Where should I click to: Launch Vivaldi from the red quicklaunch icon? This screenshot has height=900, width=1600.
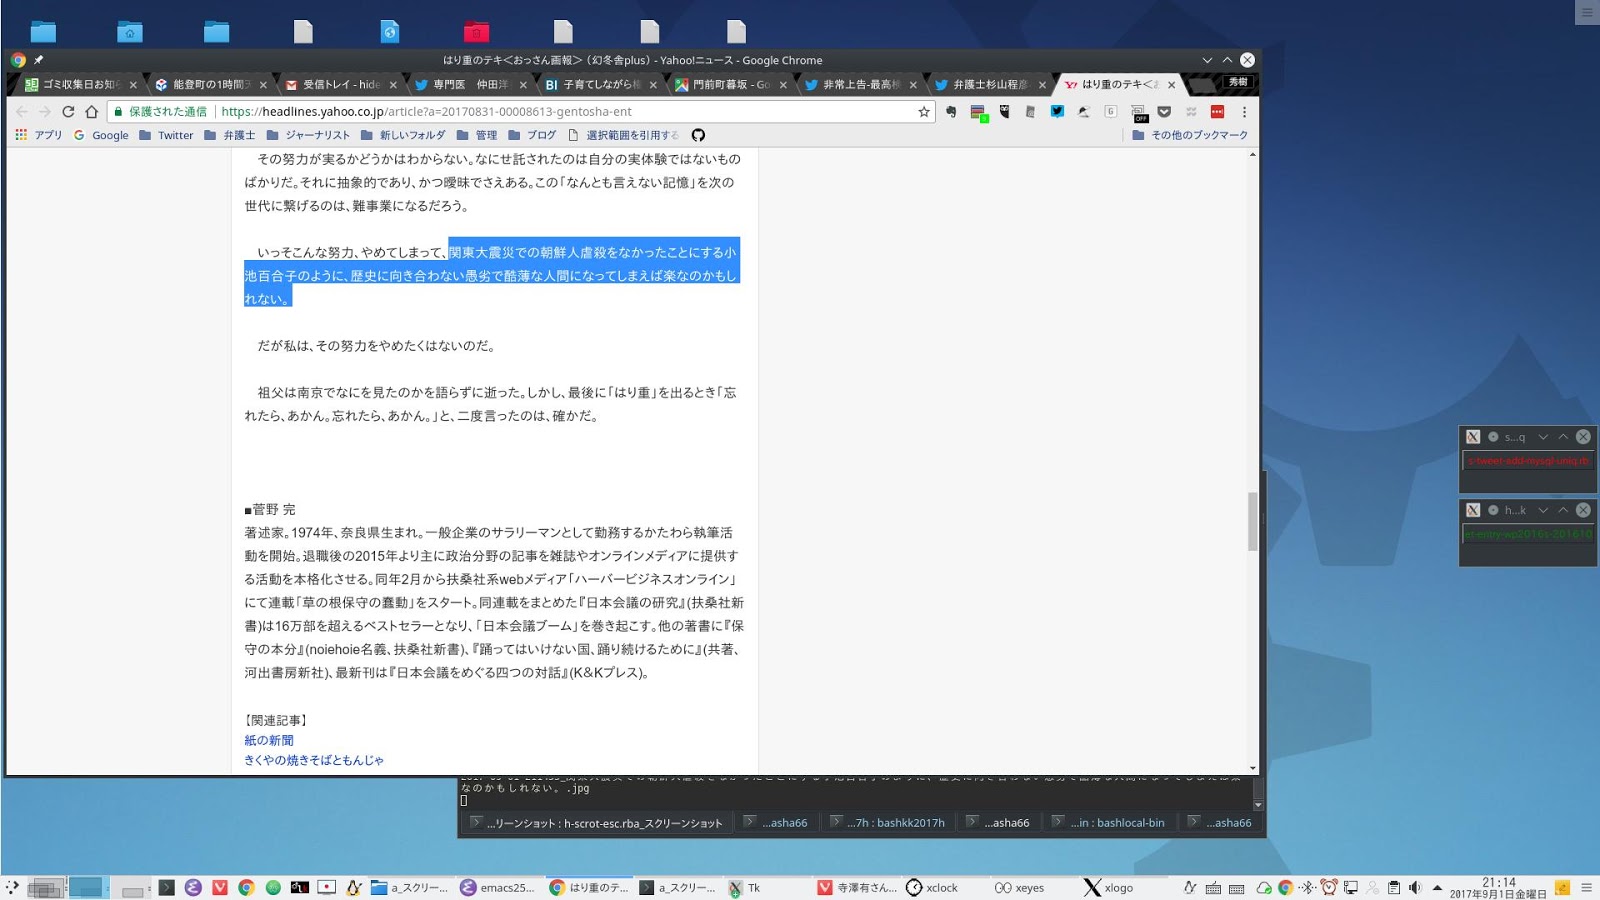click(x=220, y=887)
